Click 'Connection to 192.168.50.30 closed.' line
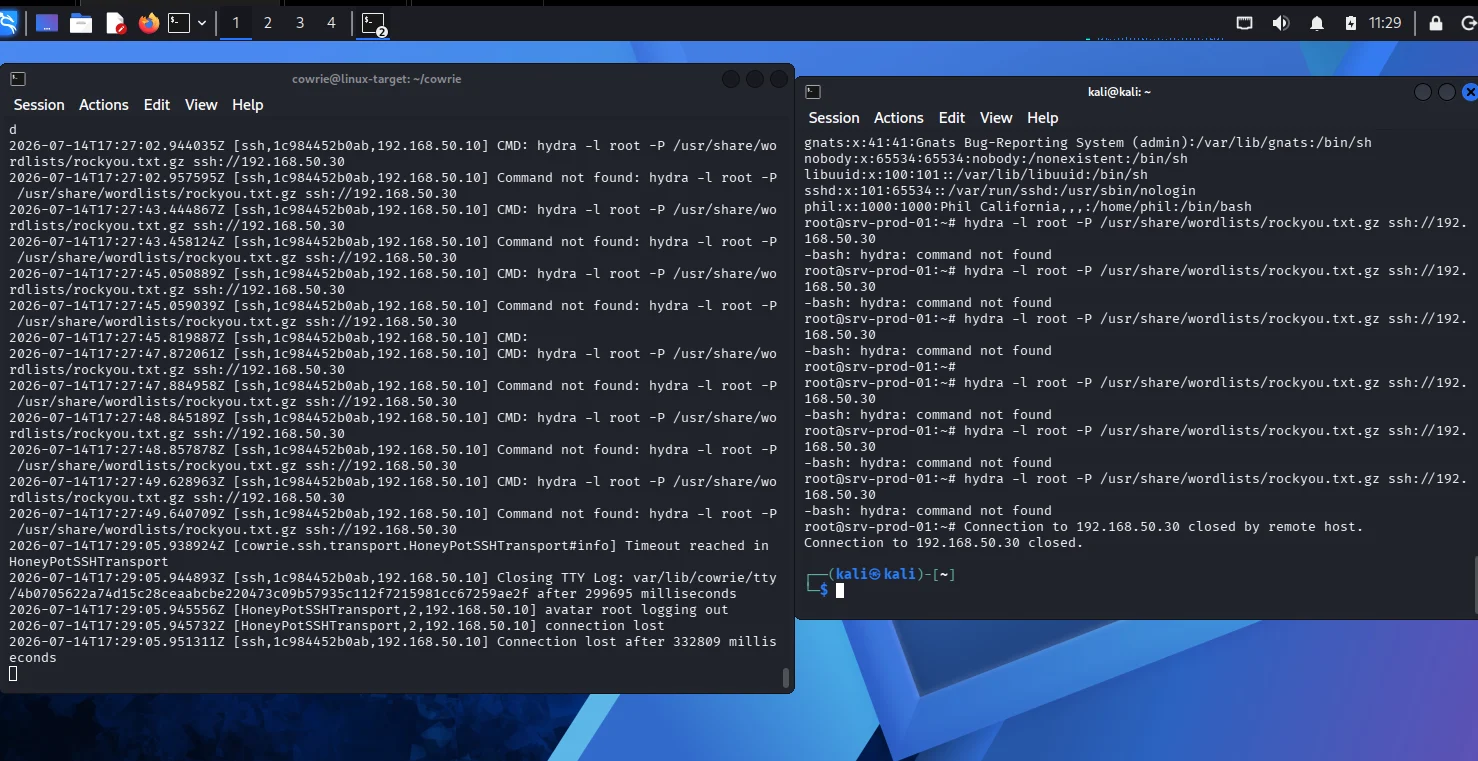Screen dimensions: 1478x761 point(944,543)
